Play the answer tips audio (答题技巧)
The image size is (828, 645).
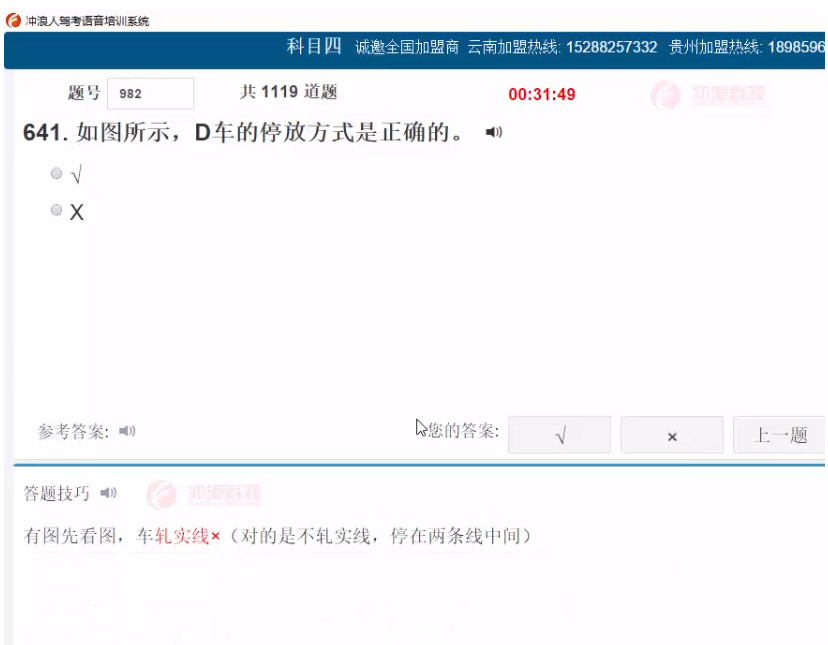pos(108,493)
